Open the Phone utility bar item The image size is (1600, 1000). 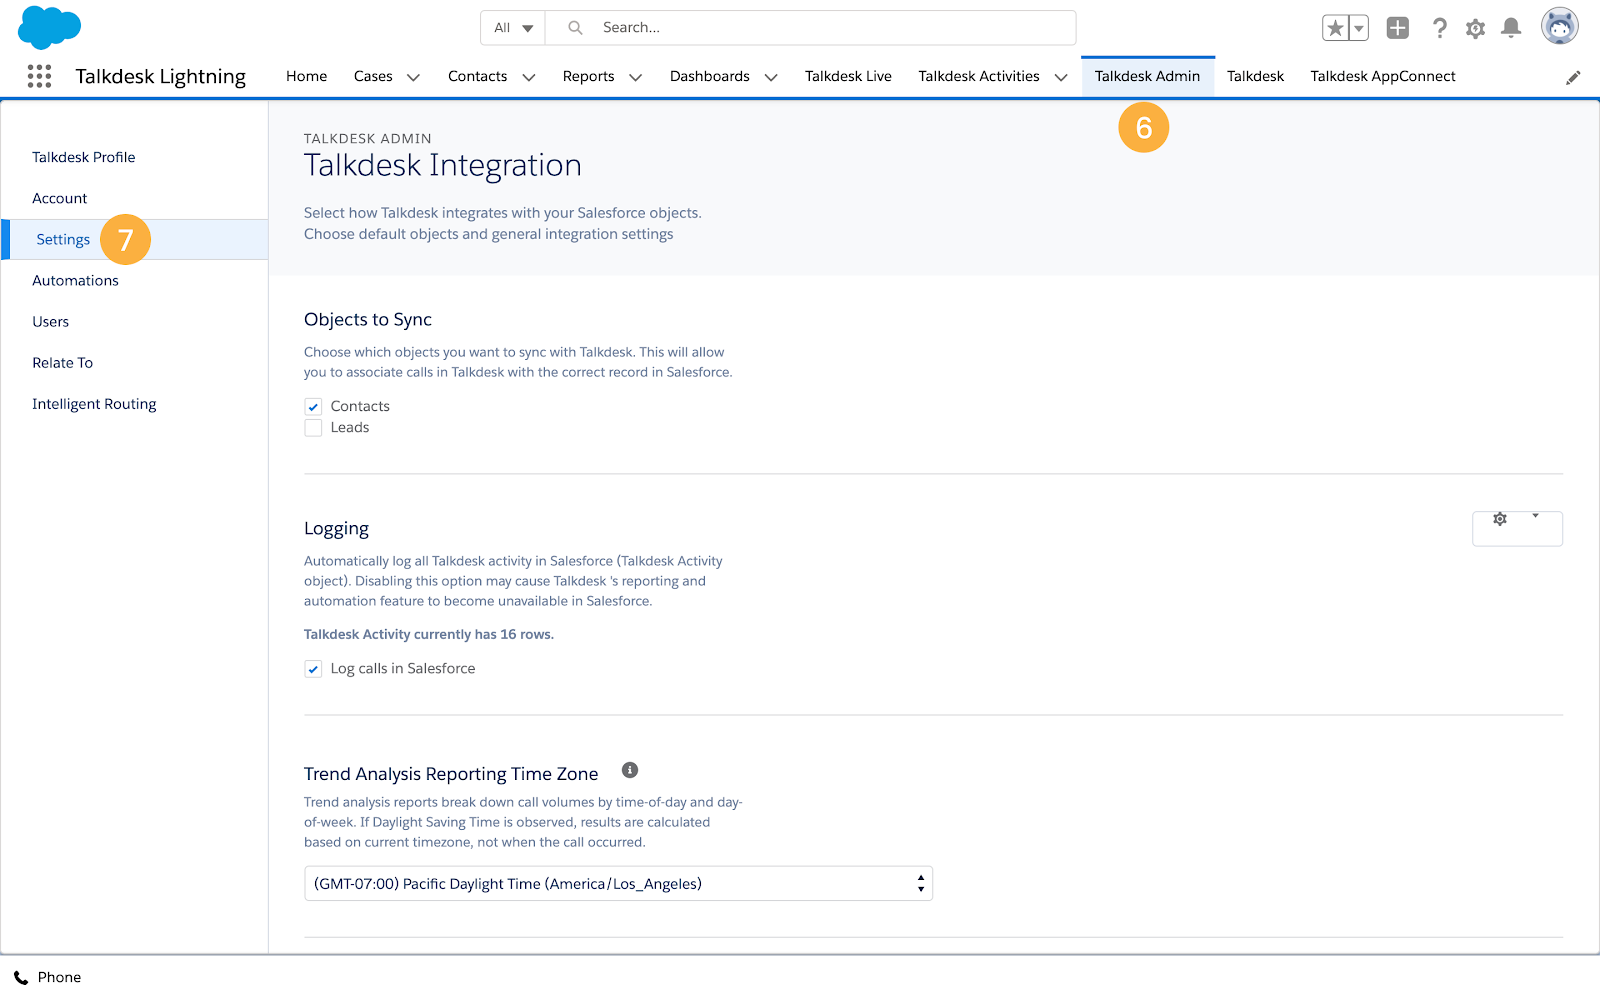(47, 978)
